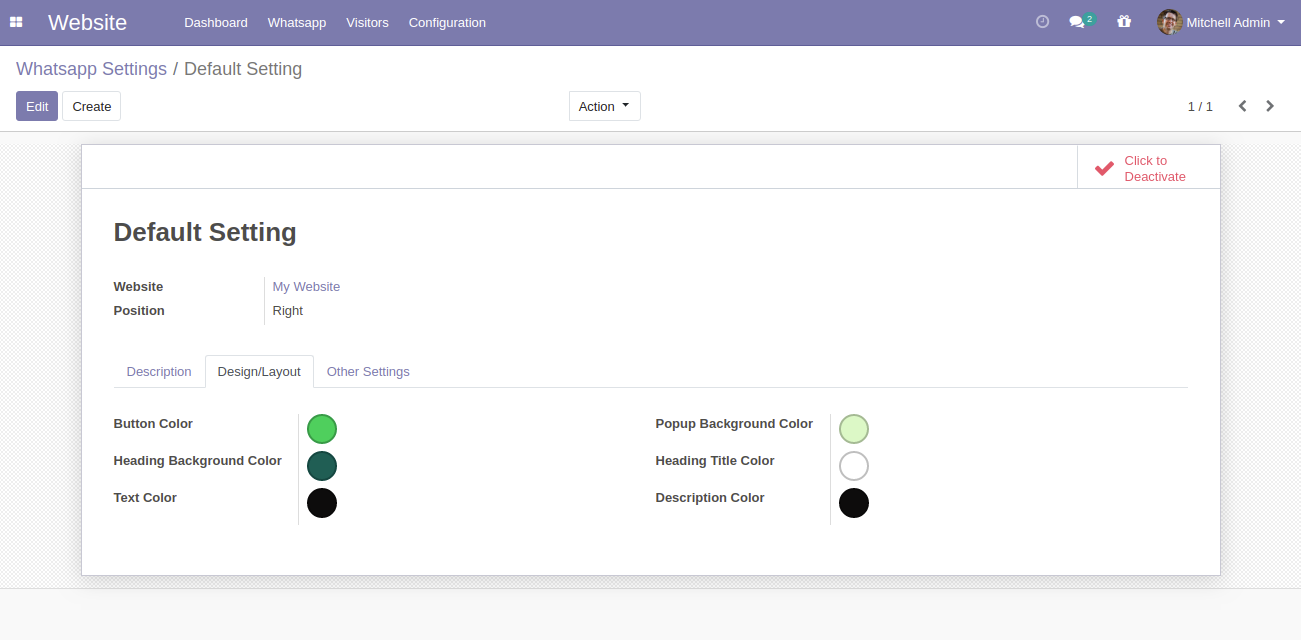
Task: Go to next record arrow
Action: coord(1270,106)
